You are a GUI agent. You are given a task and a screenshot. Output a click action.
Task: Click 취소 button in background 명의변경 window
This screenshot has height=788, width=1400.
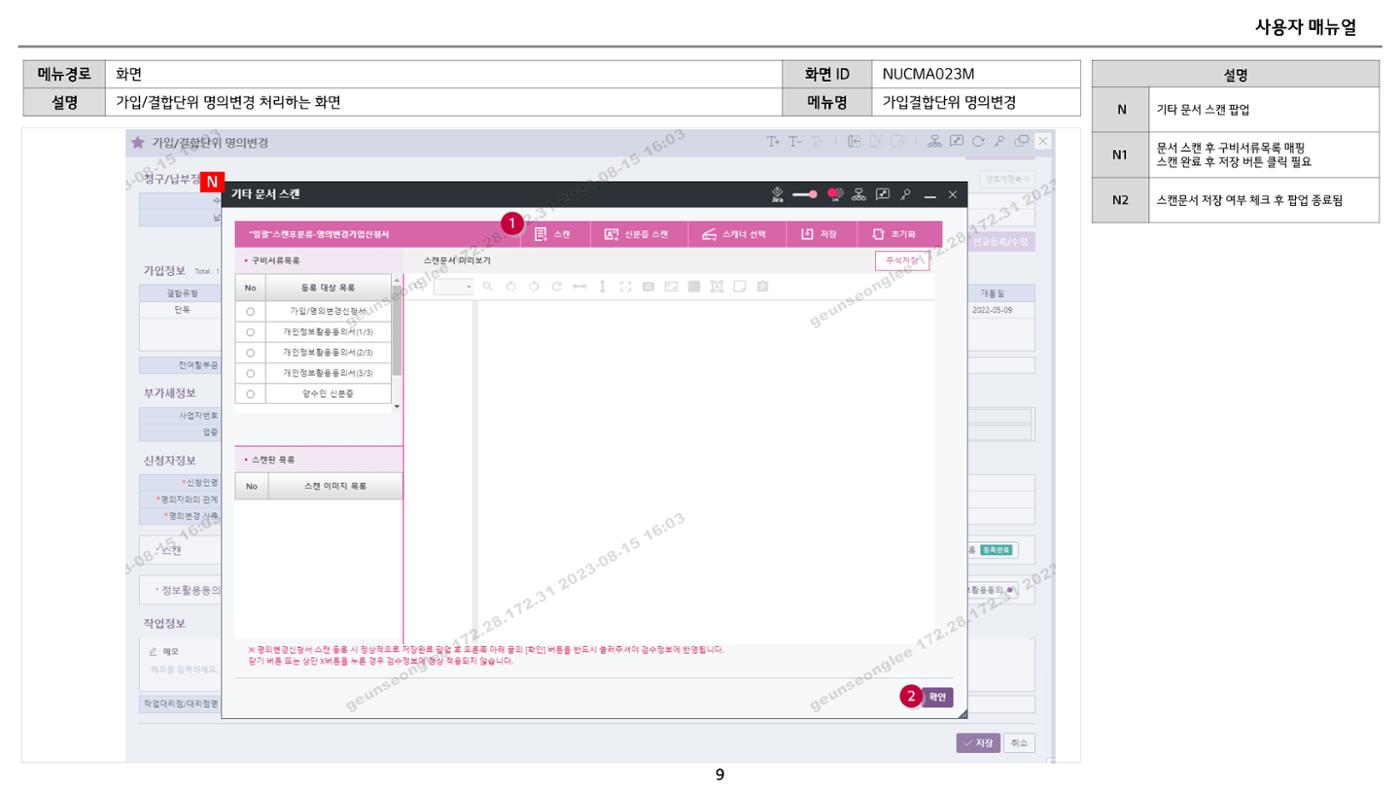tap(1019, 743)
